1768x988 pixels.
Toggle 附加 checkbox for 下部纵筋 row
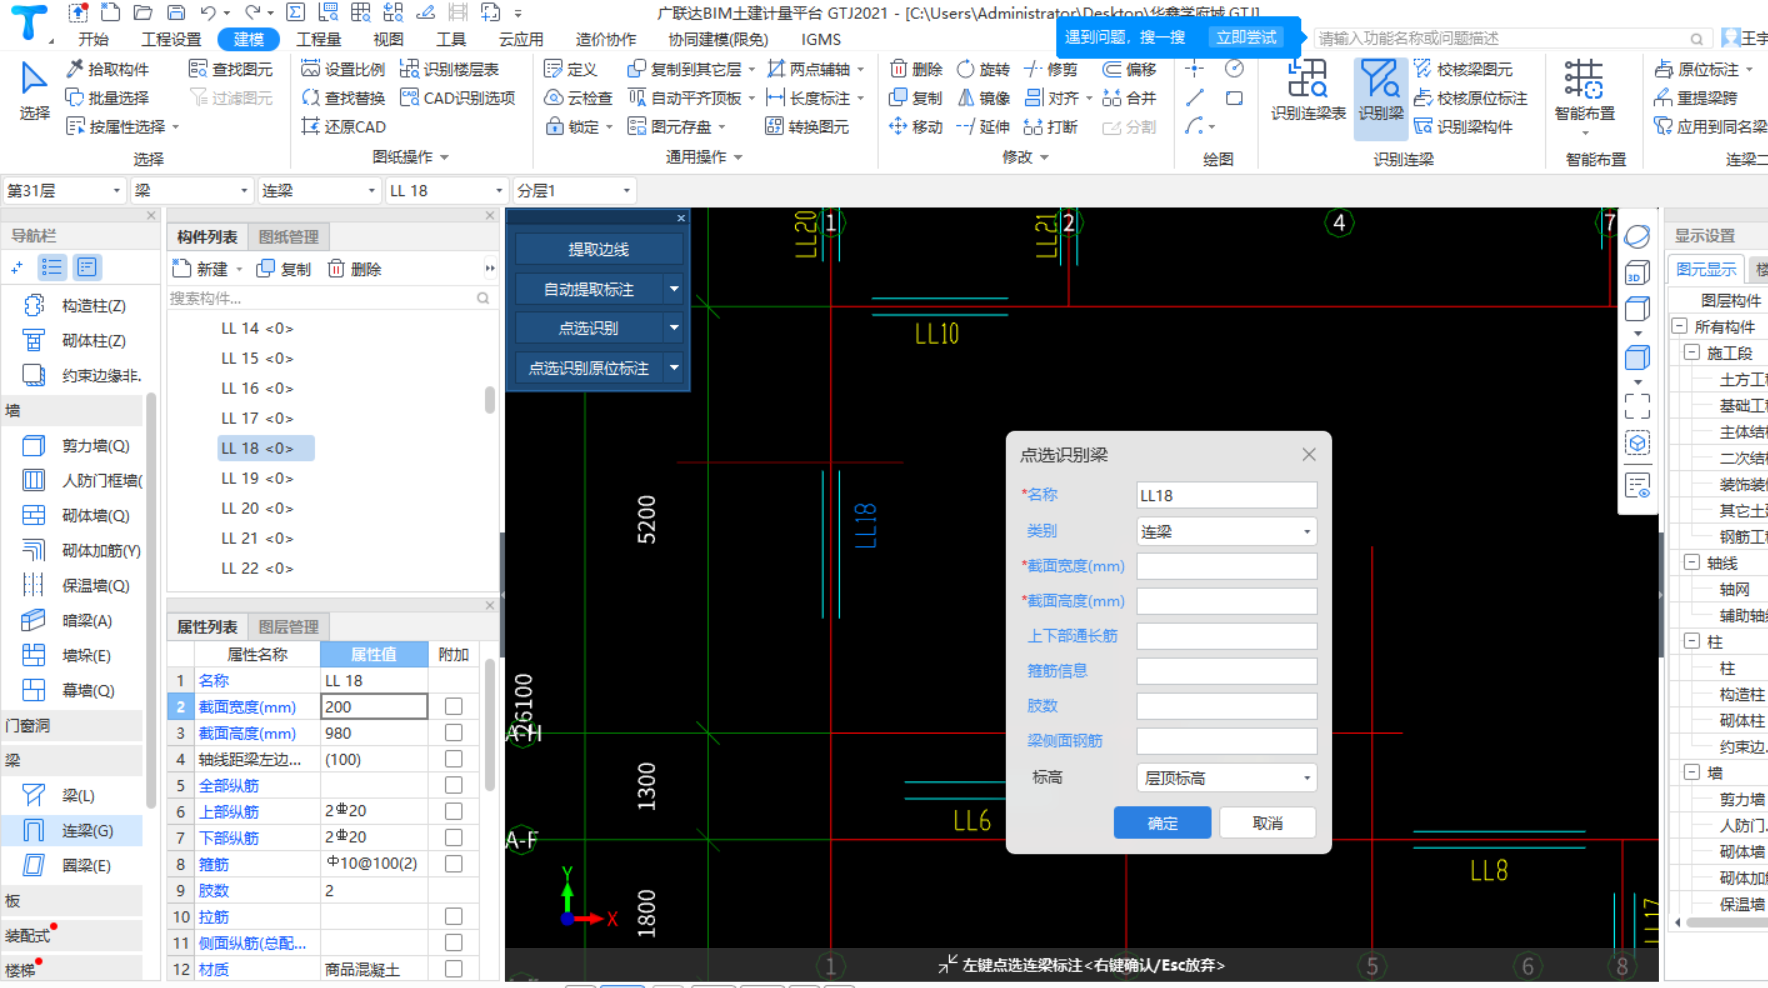pos(453,837)
